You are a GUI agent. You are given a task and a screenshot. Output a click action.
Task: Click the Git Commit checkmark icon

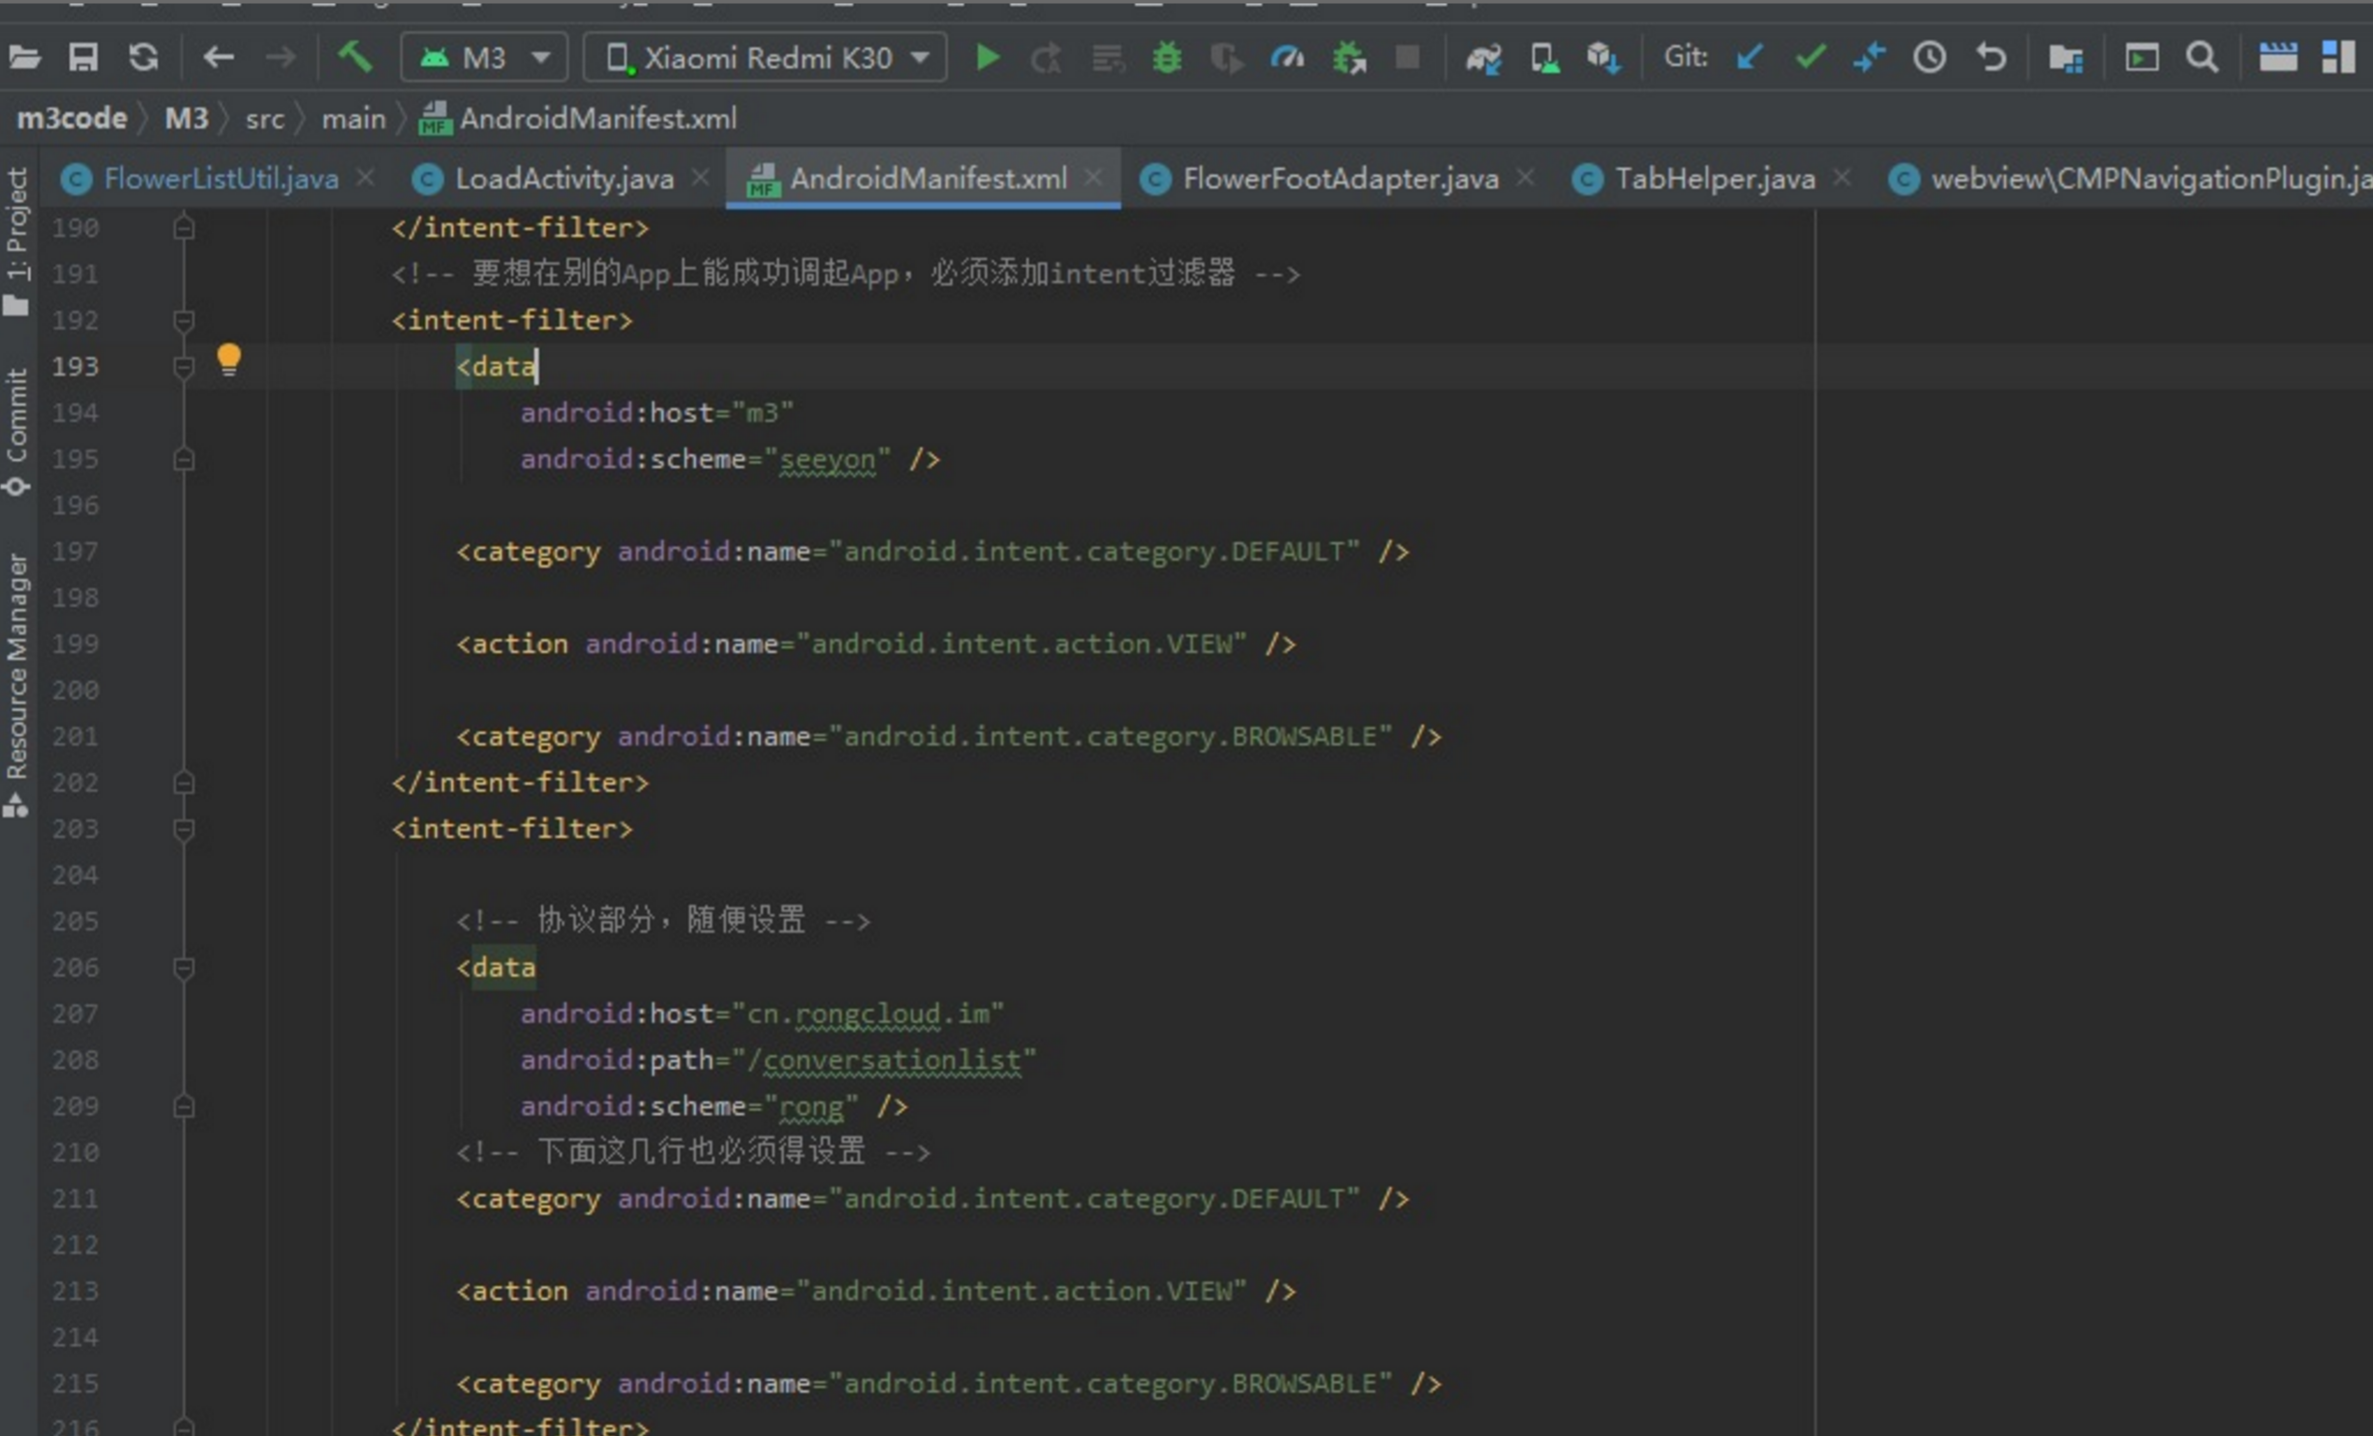[1809, 58]
